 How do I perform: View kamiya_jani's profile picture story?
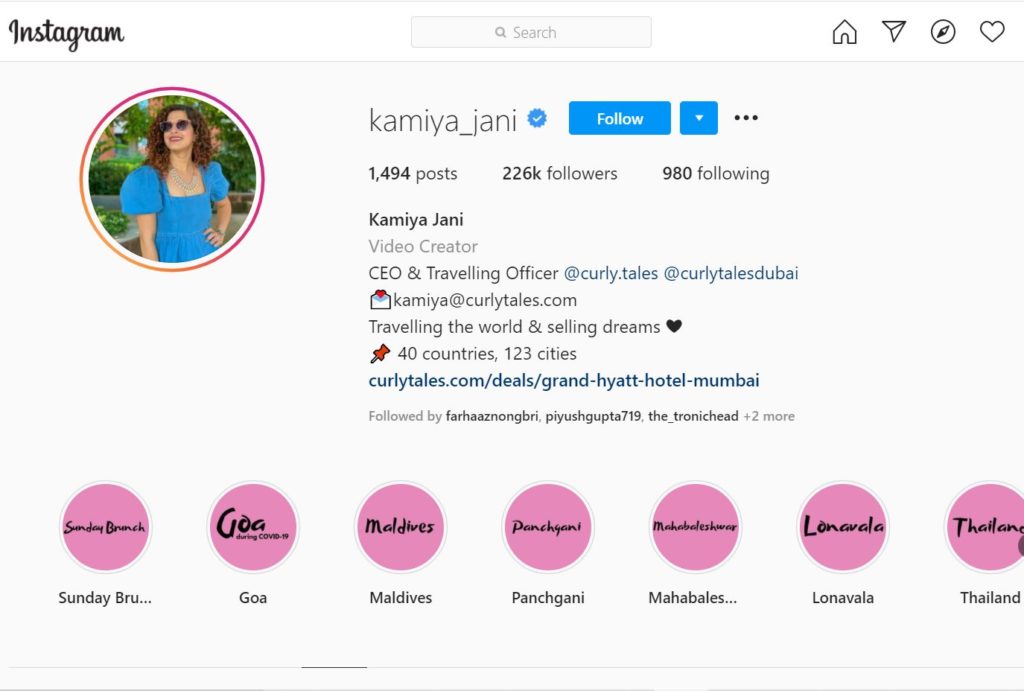pos(172,179)
